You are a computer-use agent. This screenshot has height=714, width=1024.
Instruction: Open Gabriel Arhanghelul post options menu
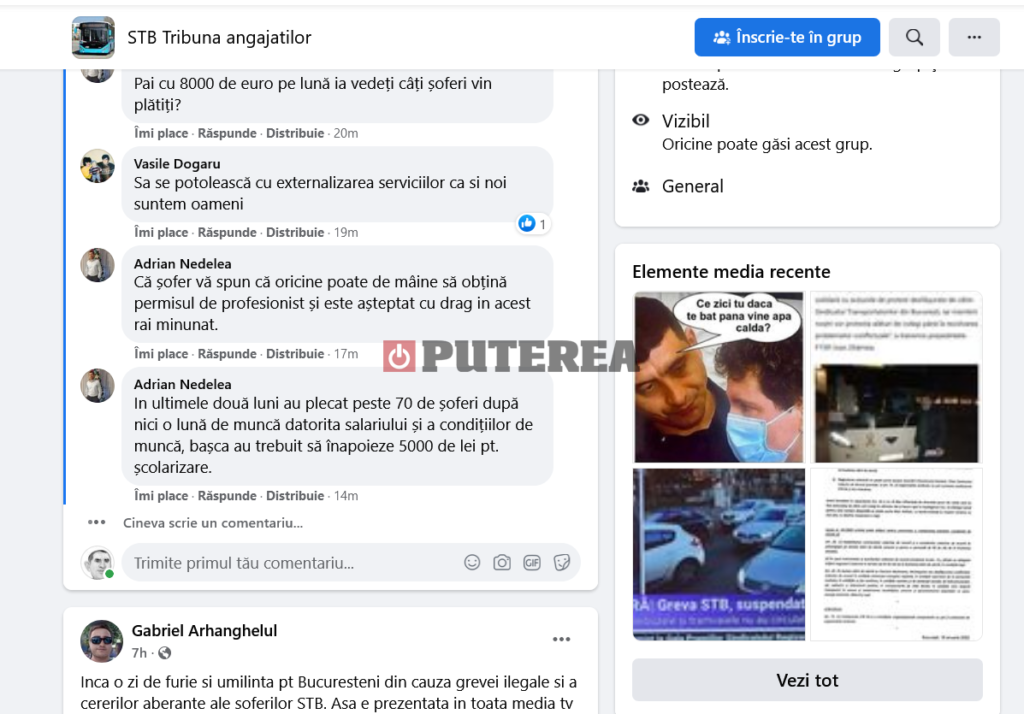(561, 639)
